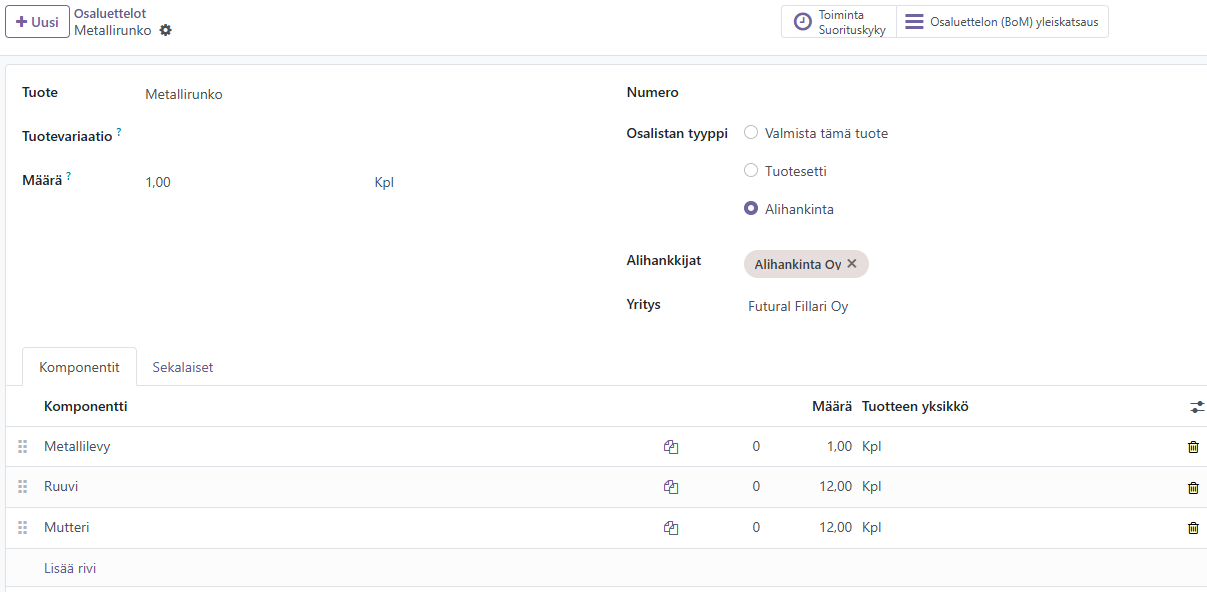Click trash icon for Mutteri row
1207x592 pixels.
click(x=1192, y=528)
